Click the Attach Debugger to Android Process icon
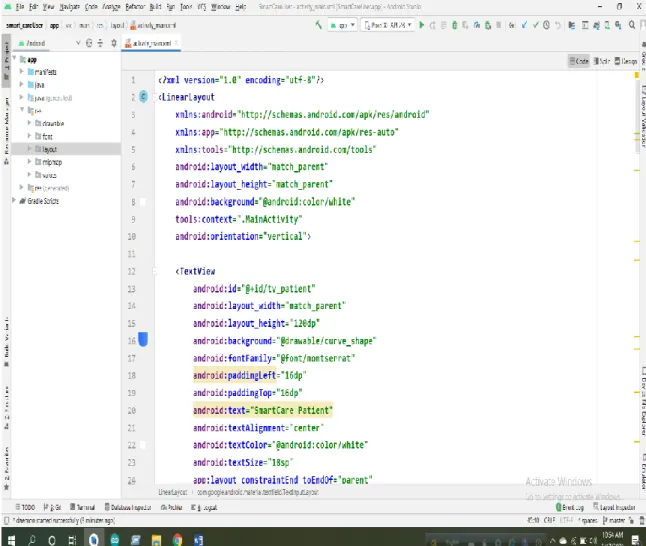Image resolution: width=646 pixels, height=546 pixels. click(488, 25)
